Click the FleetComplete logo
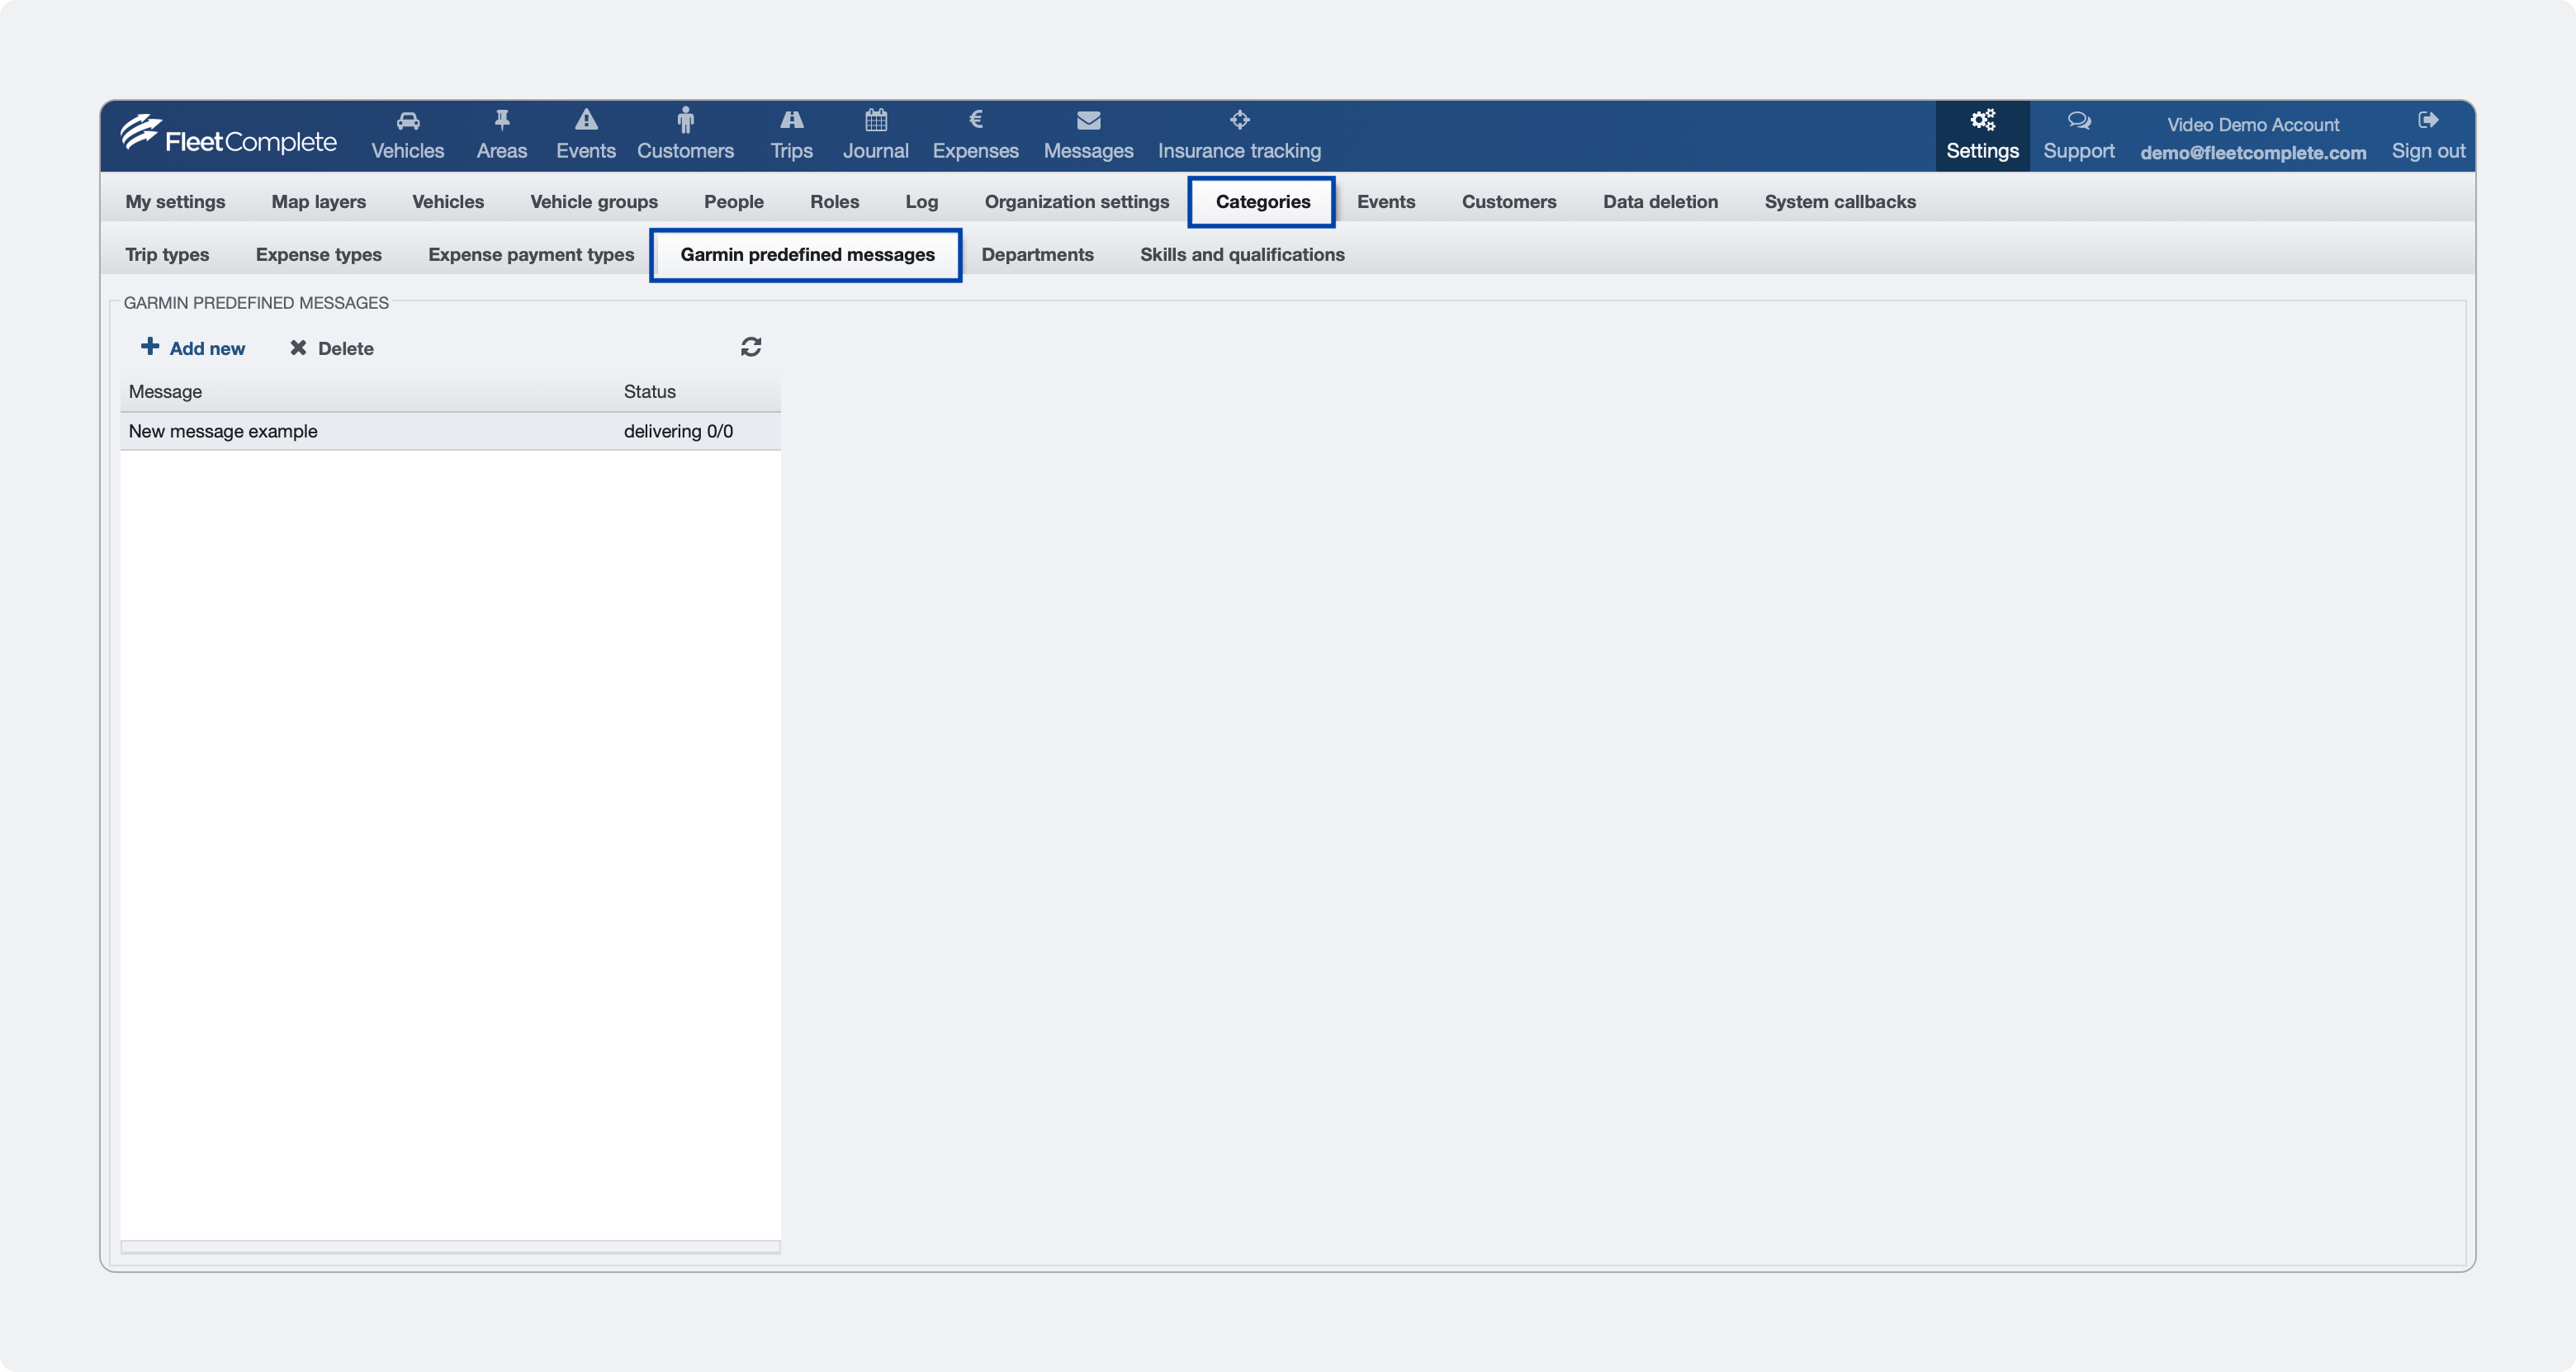2576x1372 pixels. [228, 135]
